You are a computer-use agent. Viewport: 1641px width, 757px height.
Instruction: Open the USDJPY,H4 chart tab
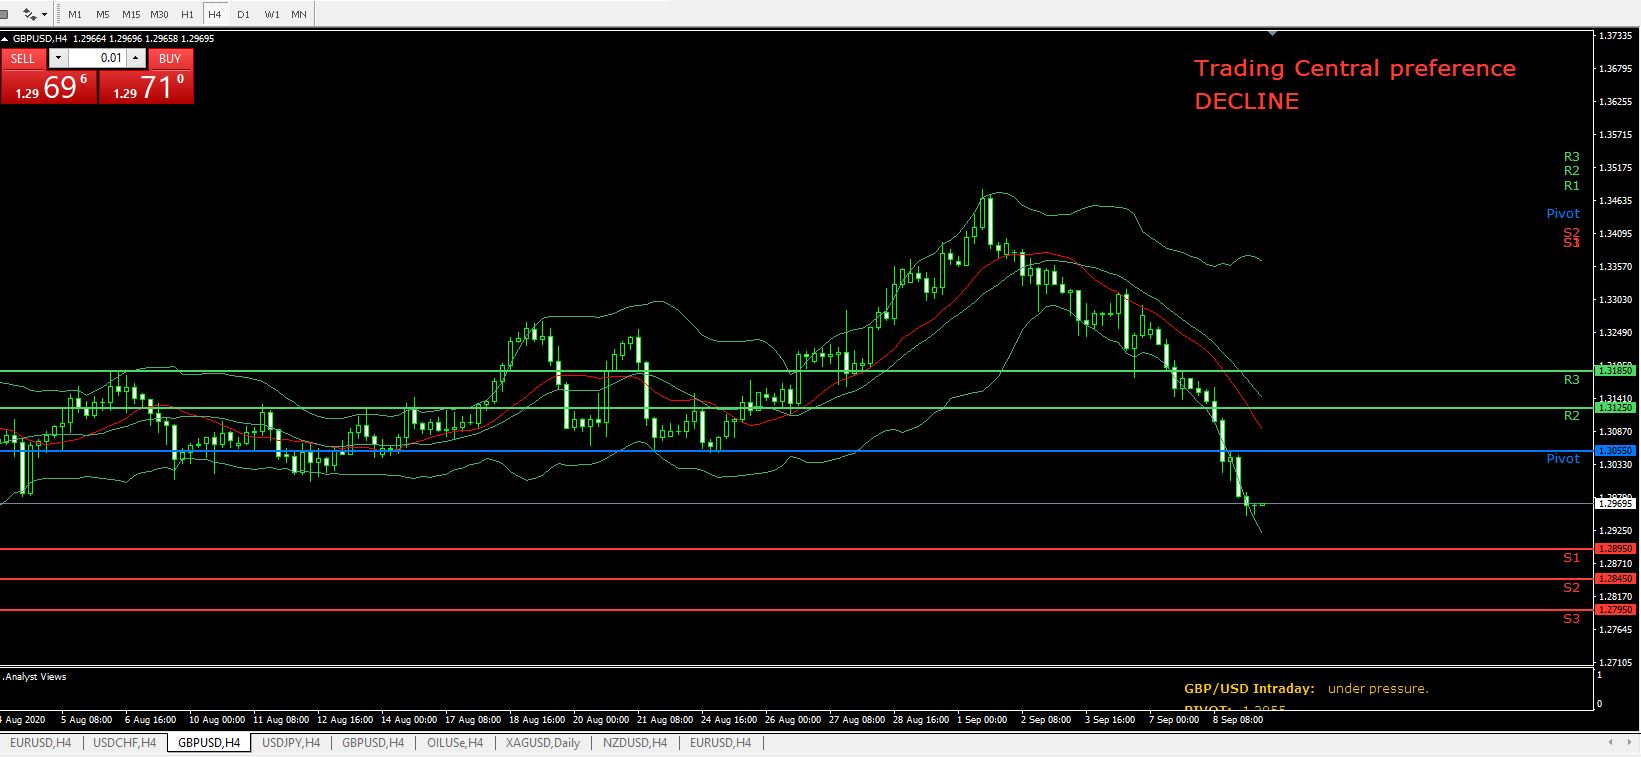click(291, 743)
